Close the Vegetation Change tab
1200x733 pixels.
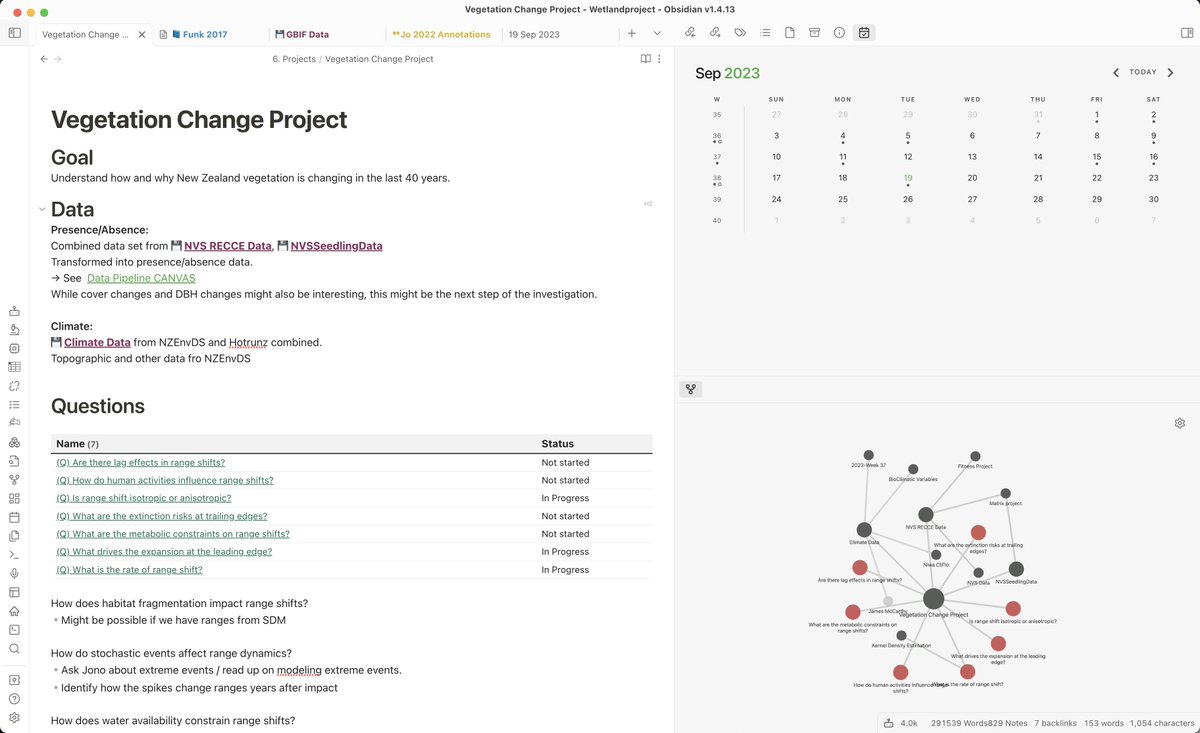(142, 34)
